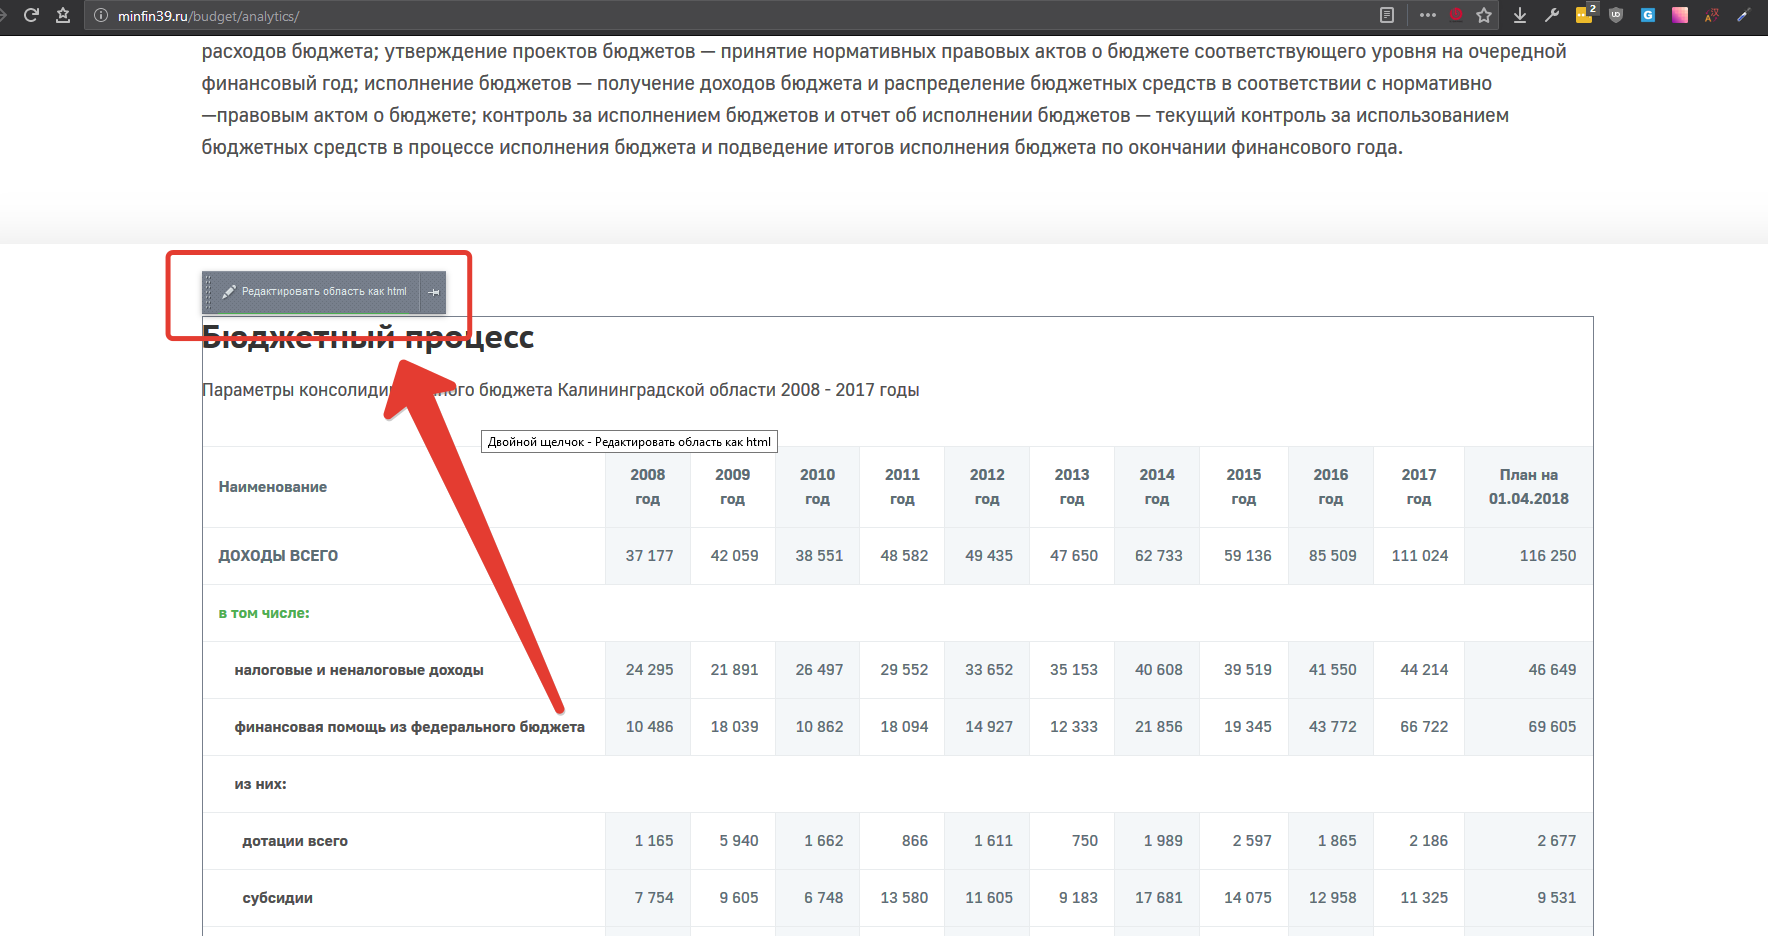Click the wrench developer tools icon

pyautogui.click(x=1552, y=15)
